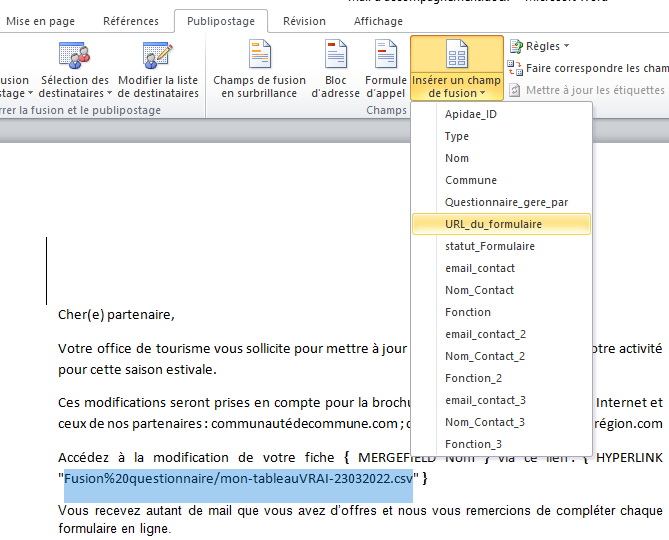Choose the Fonction merge field
669x540 pixels.
[501, 312]
